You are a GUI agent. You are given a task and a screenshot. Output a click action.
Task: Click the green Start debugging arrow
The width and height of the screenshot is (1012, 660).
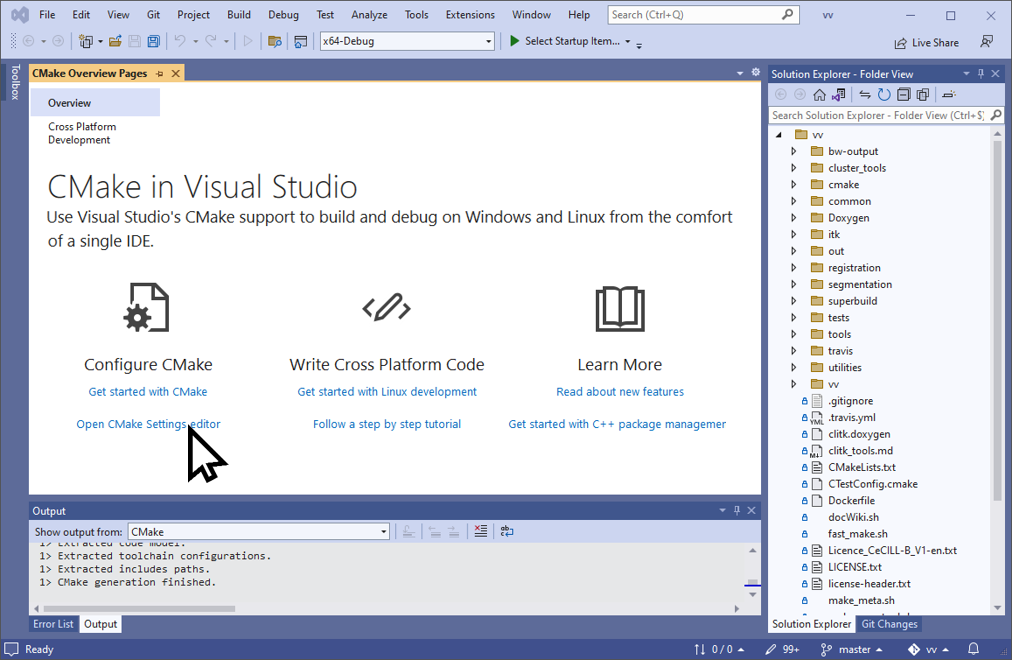(514, 41)
